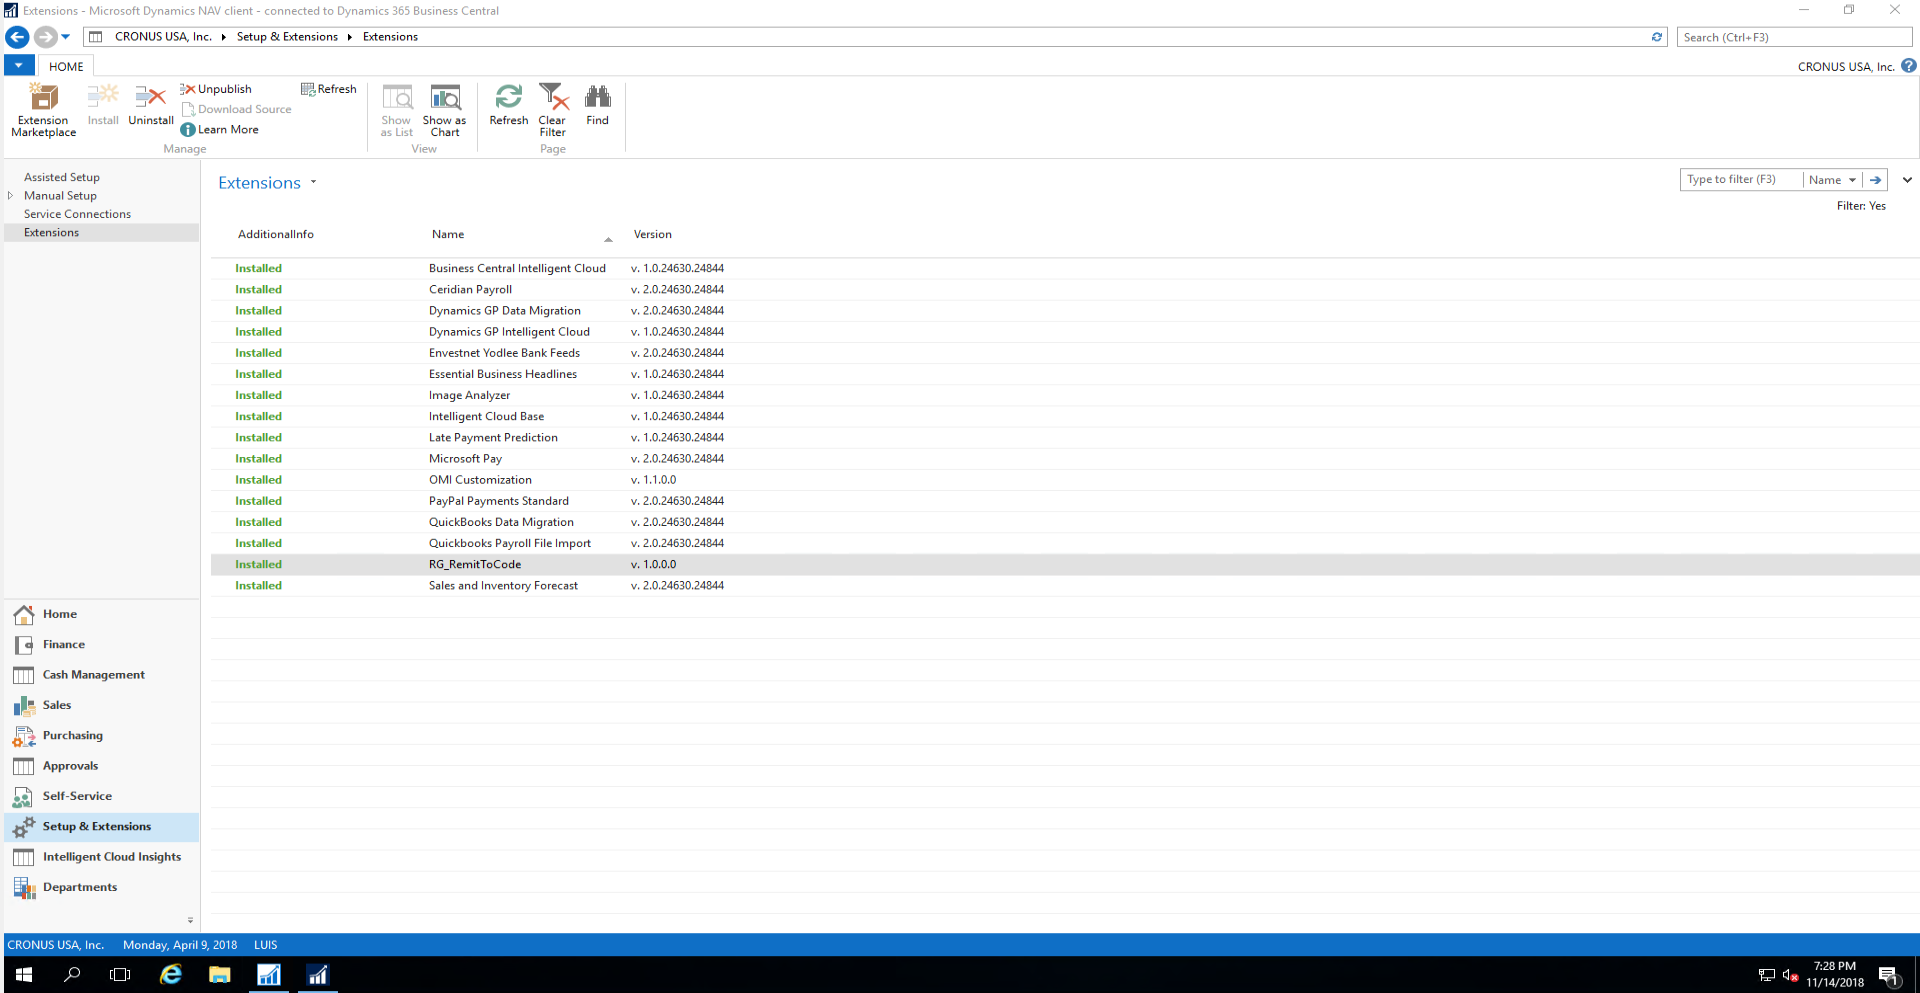Open File Explorer from taskbar
1920x993 pixels.
pos(220,975)
